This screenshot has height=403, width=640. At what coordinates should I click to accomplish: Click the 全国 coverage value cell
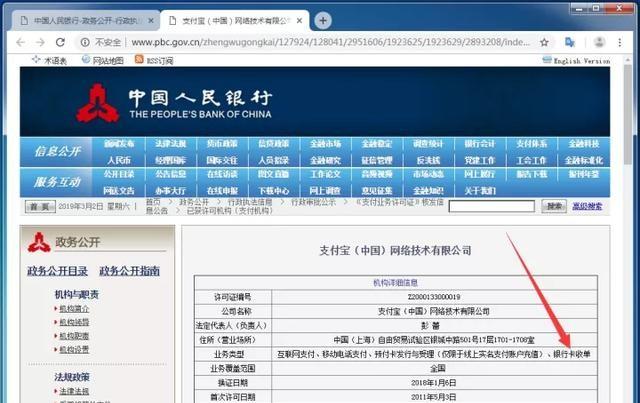(435, 368)
